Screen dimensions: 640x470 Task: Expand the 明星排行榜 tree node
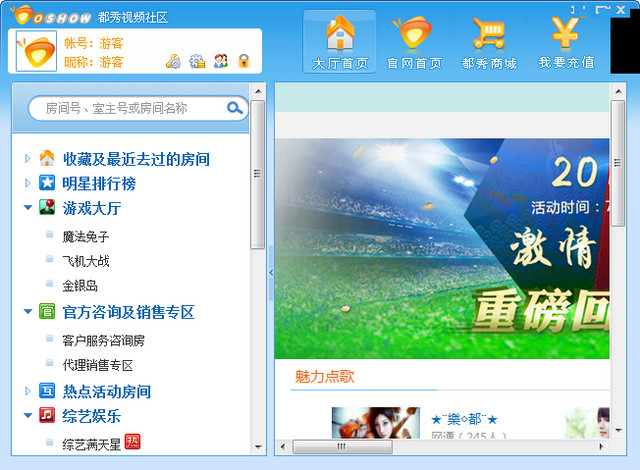(x=27, y=183)
